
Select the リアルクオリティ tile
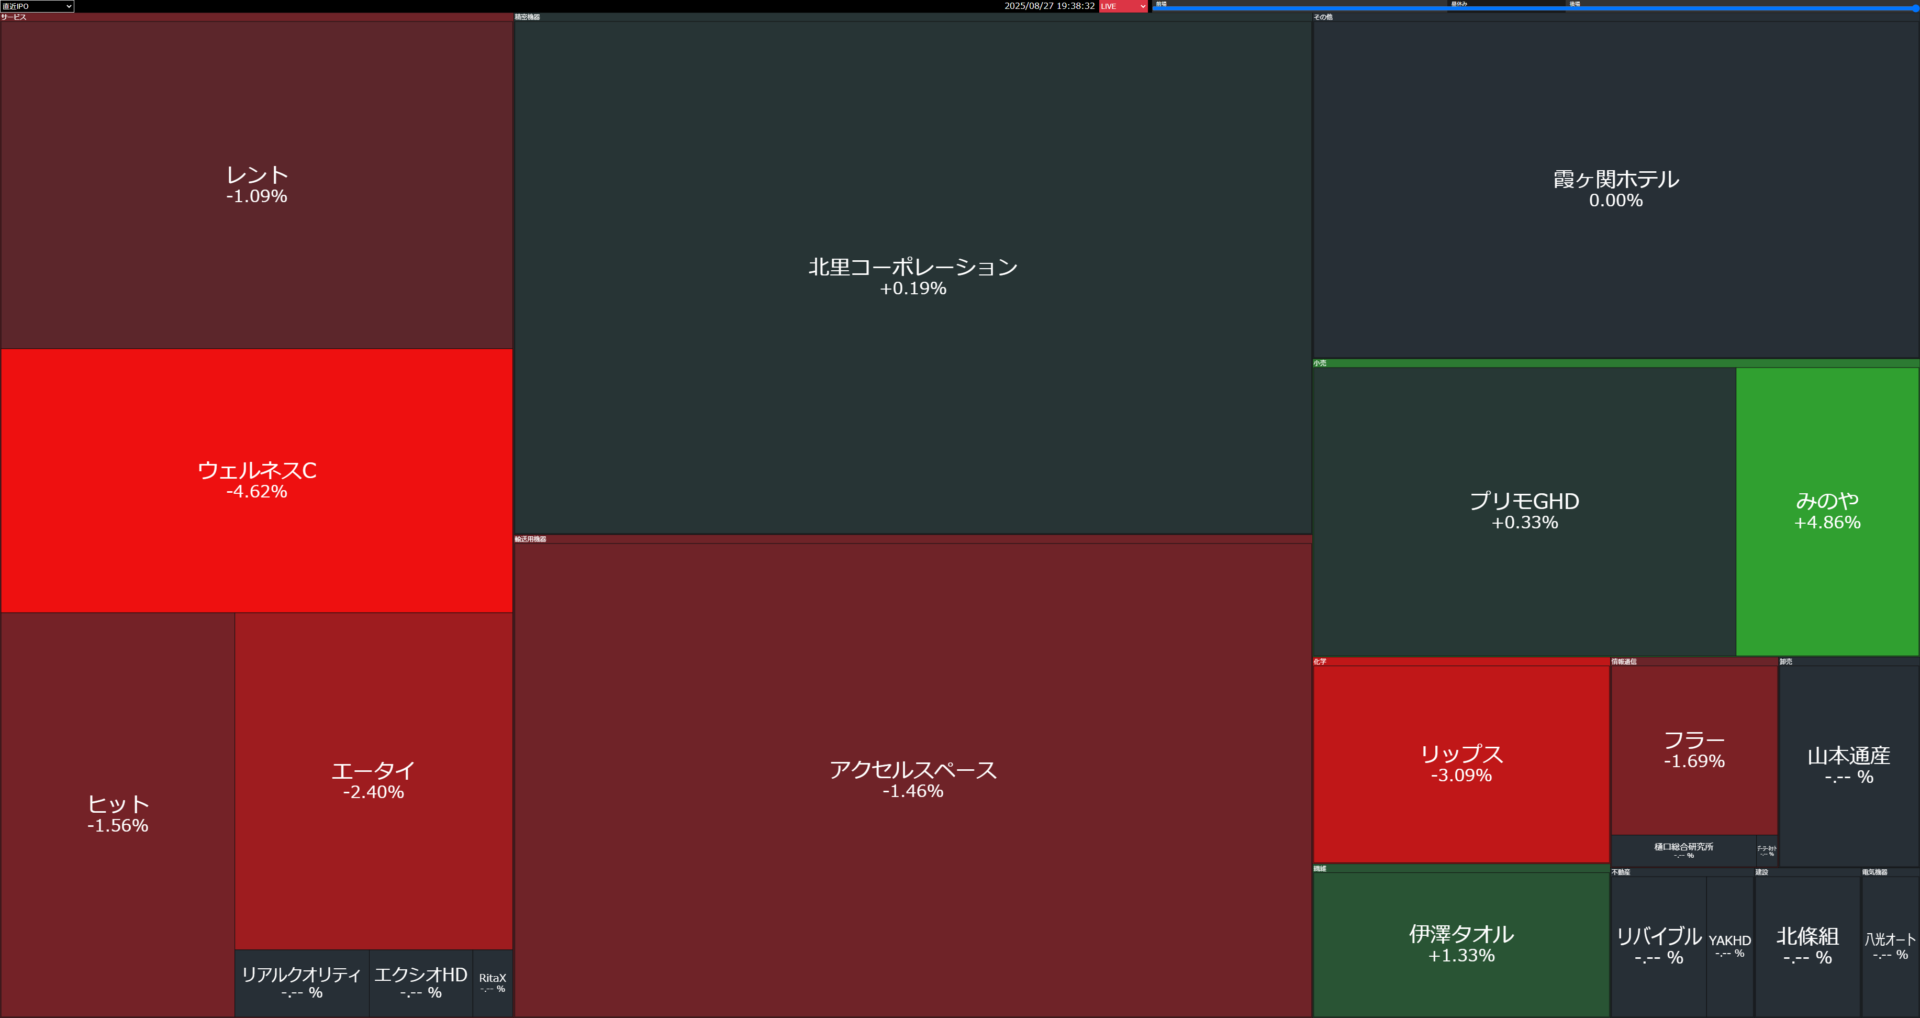tap(302, 983)
